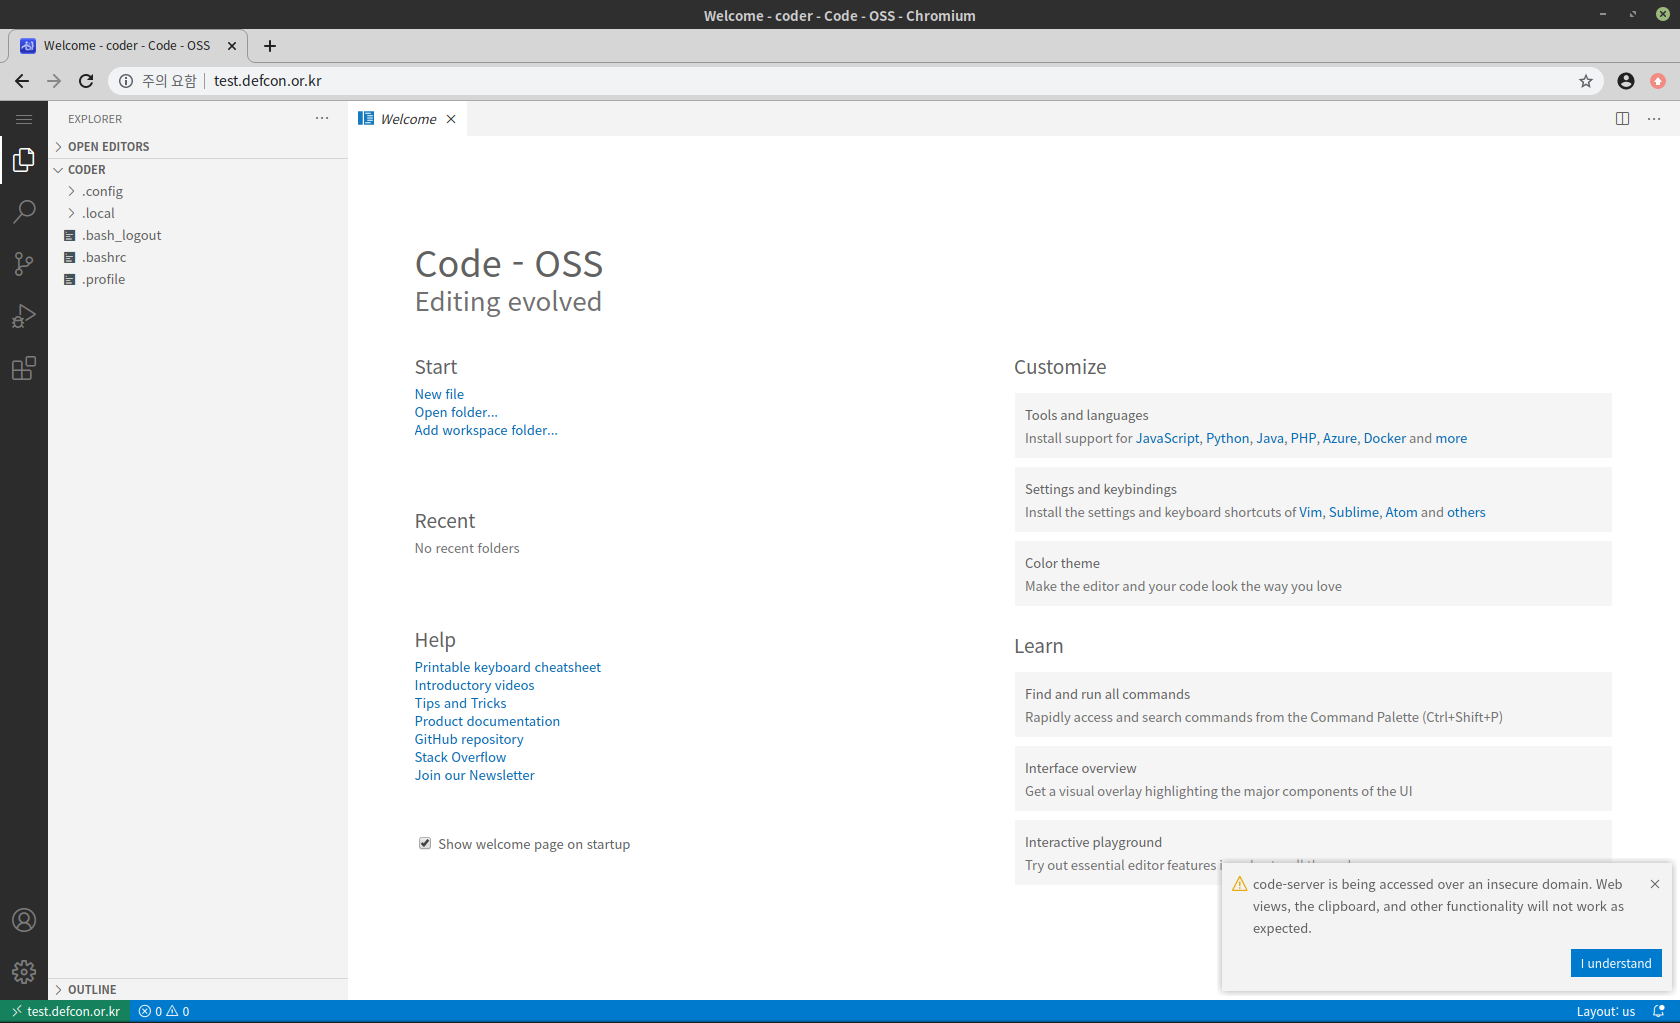The image size is (1680, 1023).
Task: View site security information icon
Action: 126,81
